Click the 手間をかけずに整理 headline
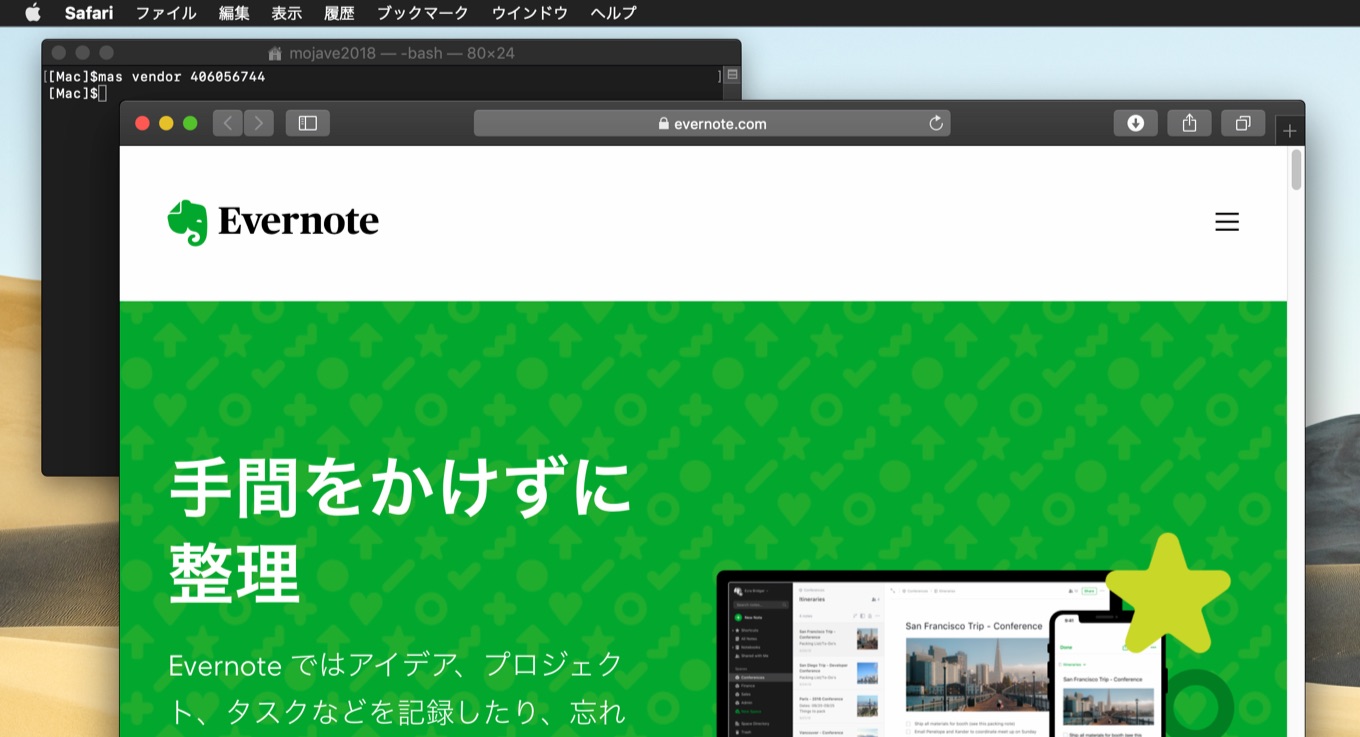The width and height of the screenshot is (1360, 737). point(400,531)
